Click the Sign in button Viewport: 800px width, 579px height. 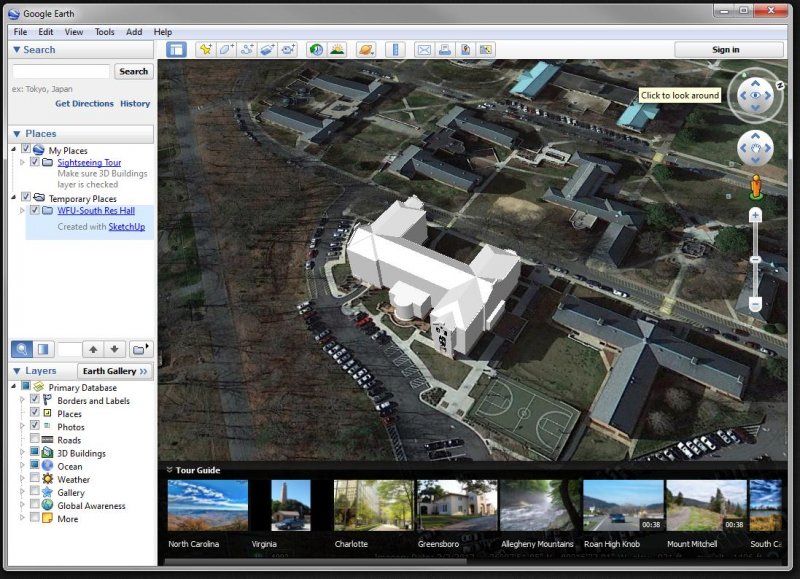(x=729, y=49)
